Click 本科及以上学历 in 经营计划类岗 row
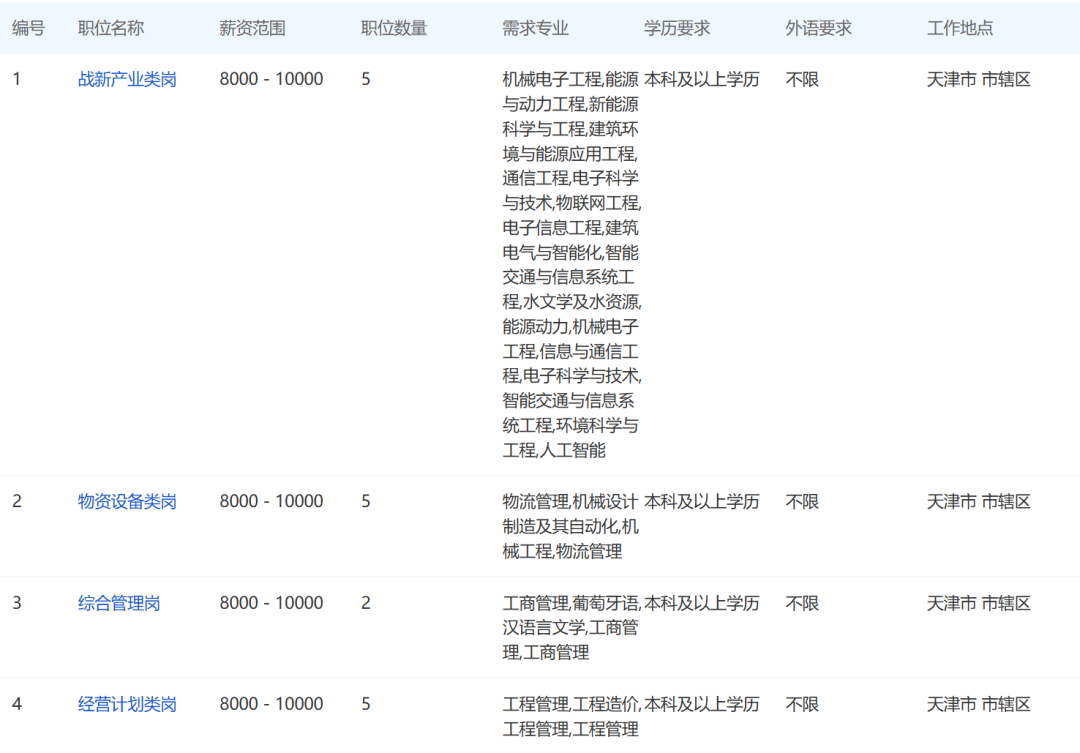 point(702,704)
